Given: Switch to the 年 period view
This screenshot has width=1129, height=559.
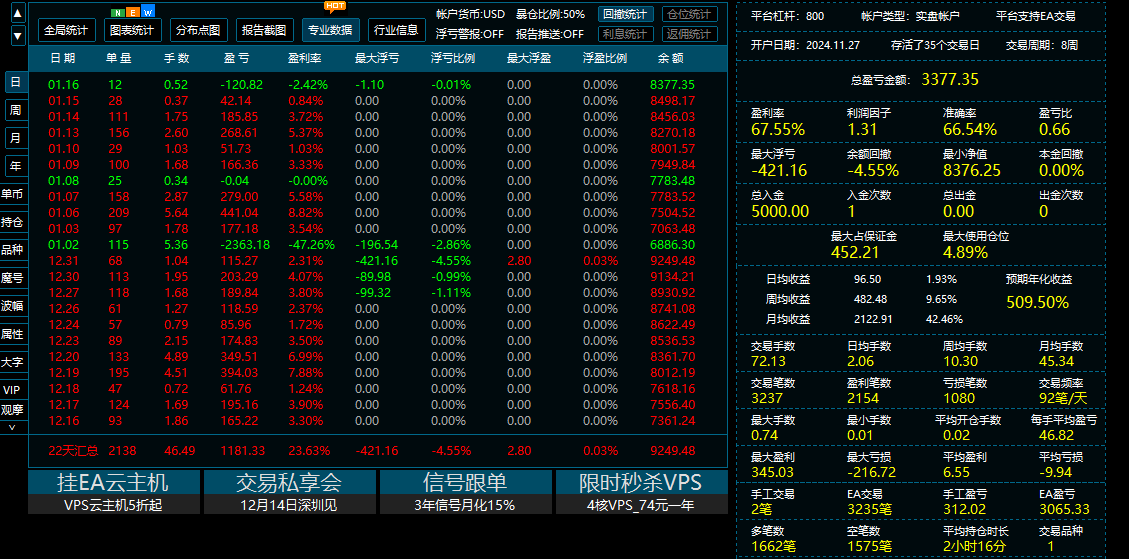Looking at the screenshot, I should [15, 166].
